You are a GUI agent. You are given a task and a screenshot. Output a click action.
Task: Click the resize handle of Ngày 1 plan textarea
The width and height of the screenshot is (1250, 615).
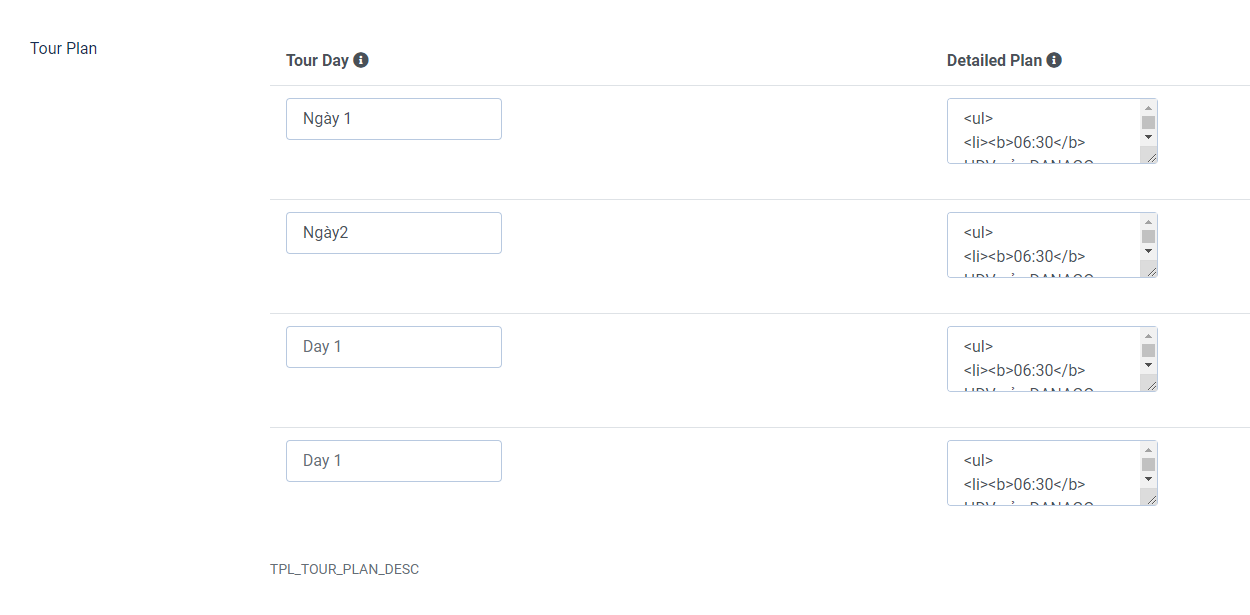tap(1150, 157)
